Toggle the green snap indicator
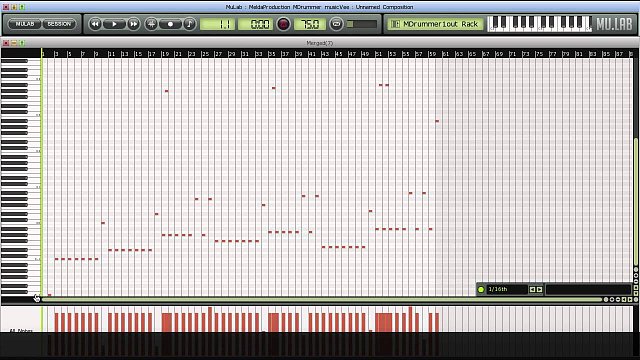Screen dimensions: 640x360 [481, 289]
